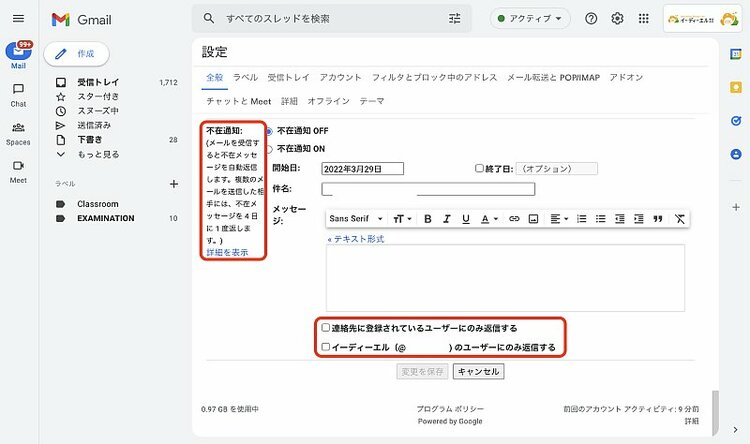Open Chat in the left rail
Viewport: 750px width, 444px height.
pyautogui.click(x=18, y=95)
